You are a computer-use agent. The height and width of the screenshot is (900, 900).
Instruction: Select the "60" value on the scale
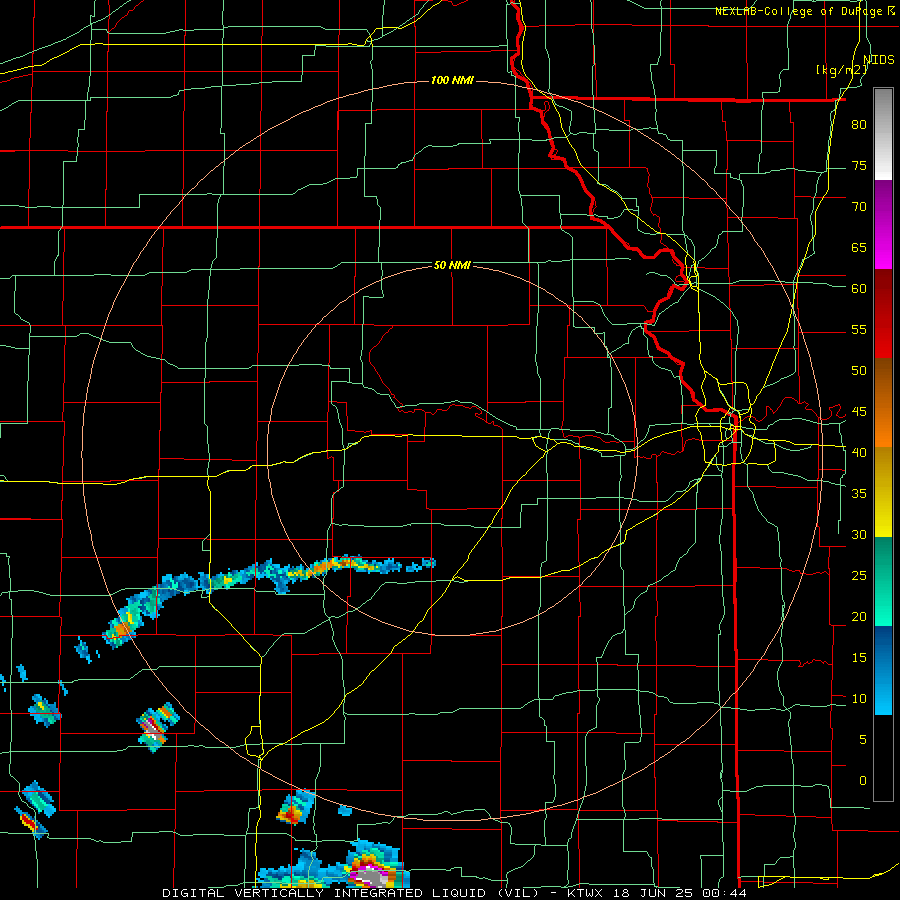coord(859,289)
